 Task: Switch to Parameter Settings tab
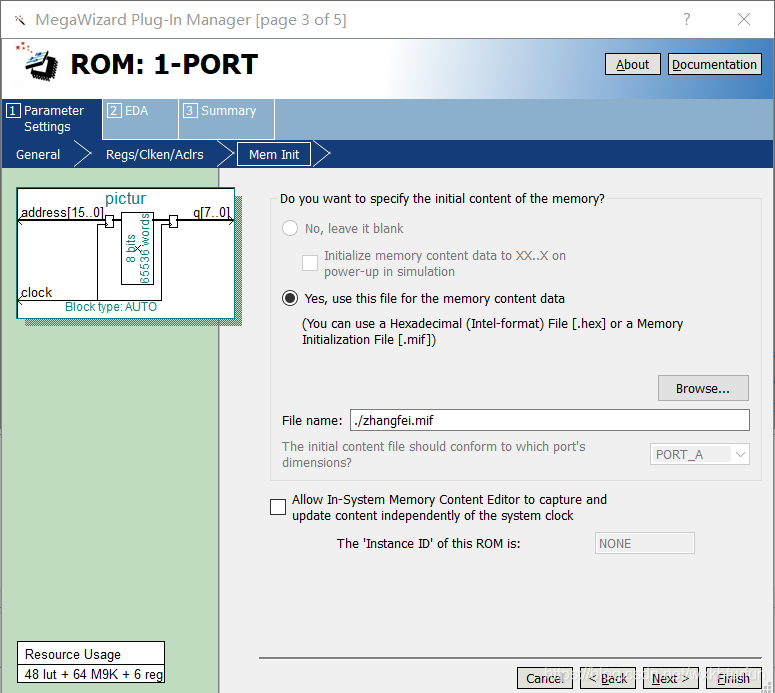coord(52,119)
